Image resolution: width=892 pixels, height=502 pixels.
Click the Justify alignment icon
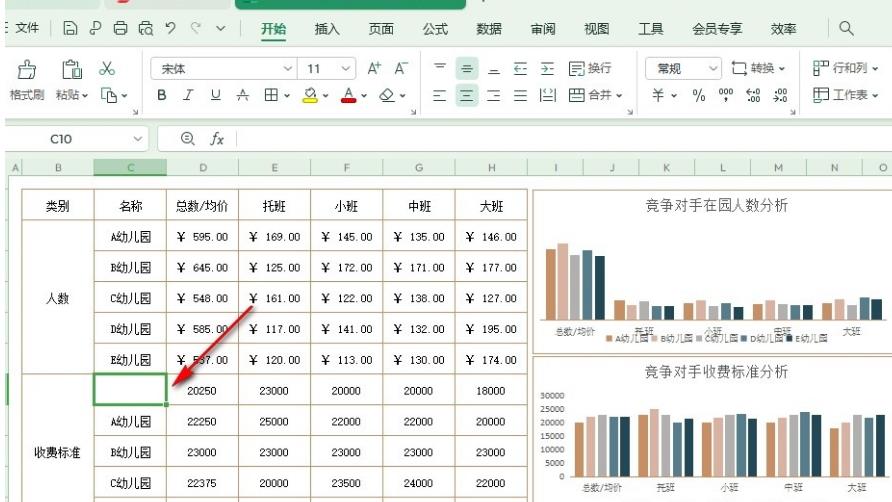[521, 95]
